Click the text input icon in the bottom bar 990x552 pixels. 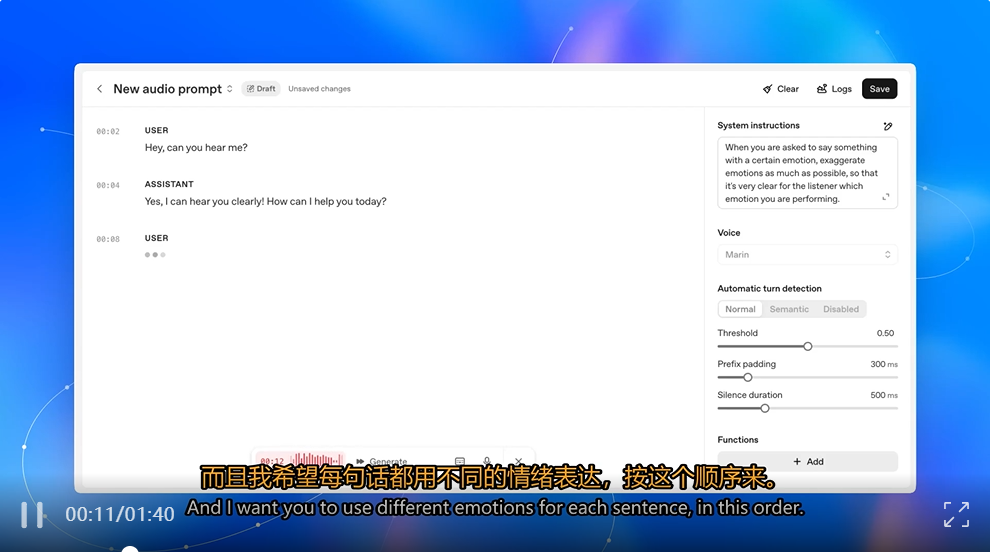460,461
